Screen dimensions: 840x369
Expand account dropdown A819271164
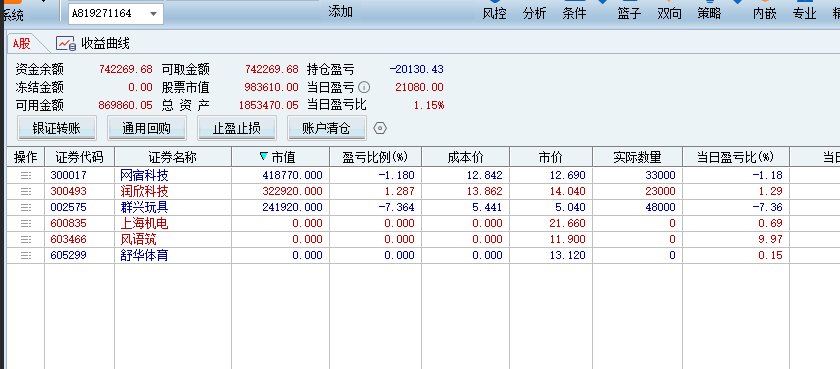[x=154, y=14]
